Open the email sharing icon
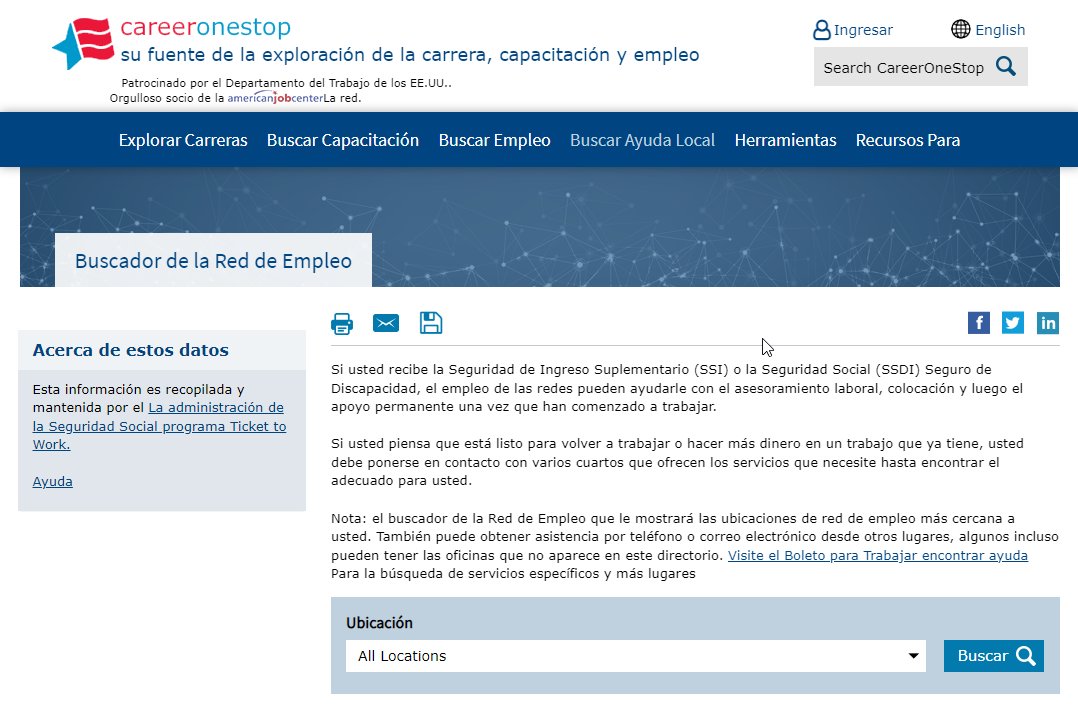Screen dimensions: 1078x708 tap(386, 322)
